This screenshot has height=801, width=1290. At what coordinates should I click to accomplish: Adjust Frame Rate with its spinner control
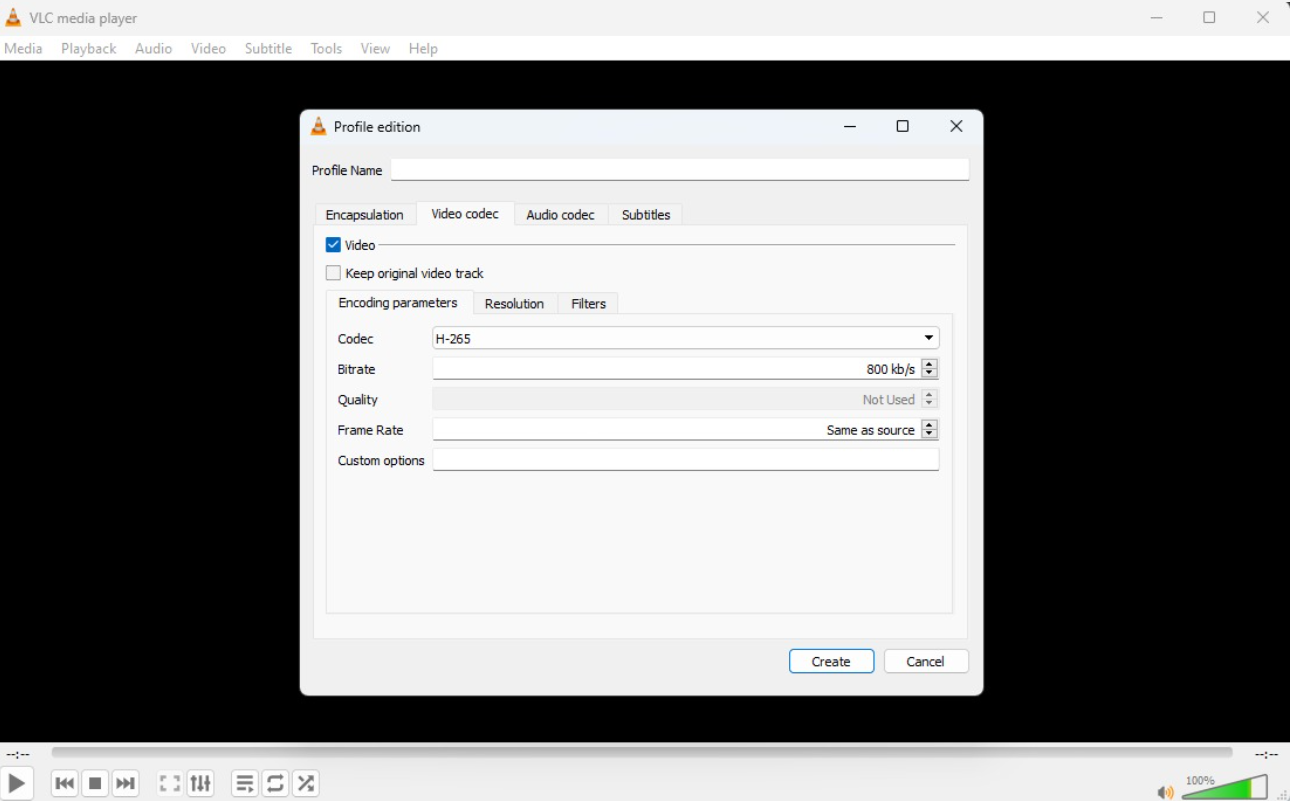930,429
